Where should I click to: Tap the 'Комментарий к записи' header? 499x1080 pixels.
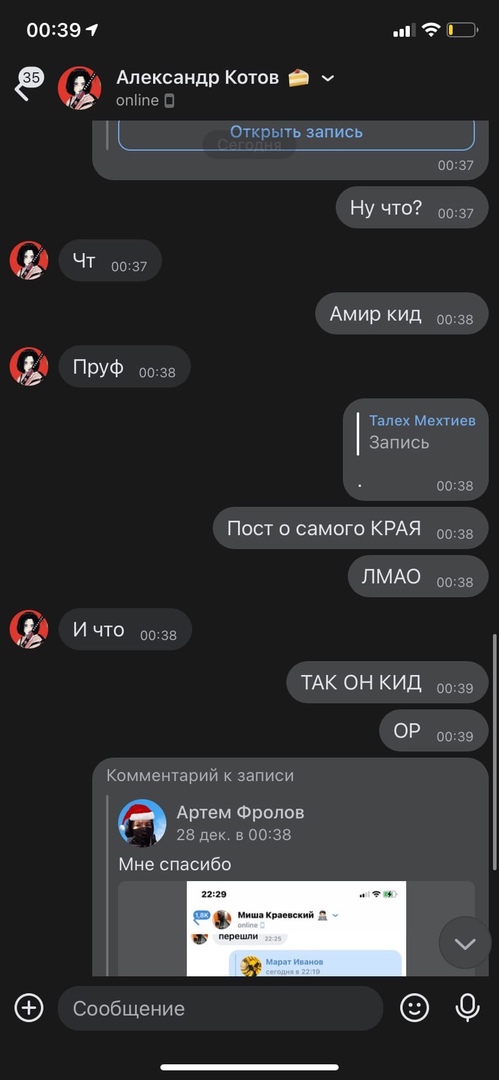pos(200,776)
